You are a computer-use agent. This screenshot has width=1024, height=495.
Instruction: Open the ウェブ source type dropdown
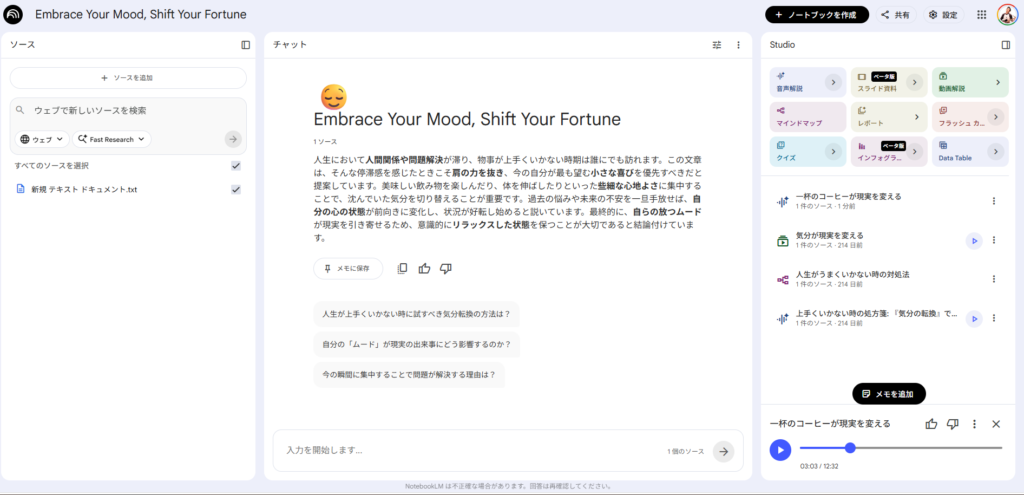pyautogui.click(x=42, y=139)
